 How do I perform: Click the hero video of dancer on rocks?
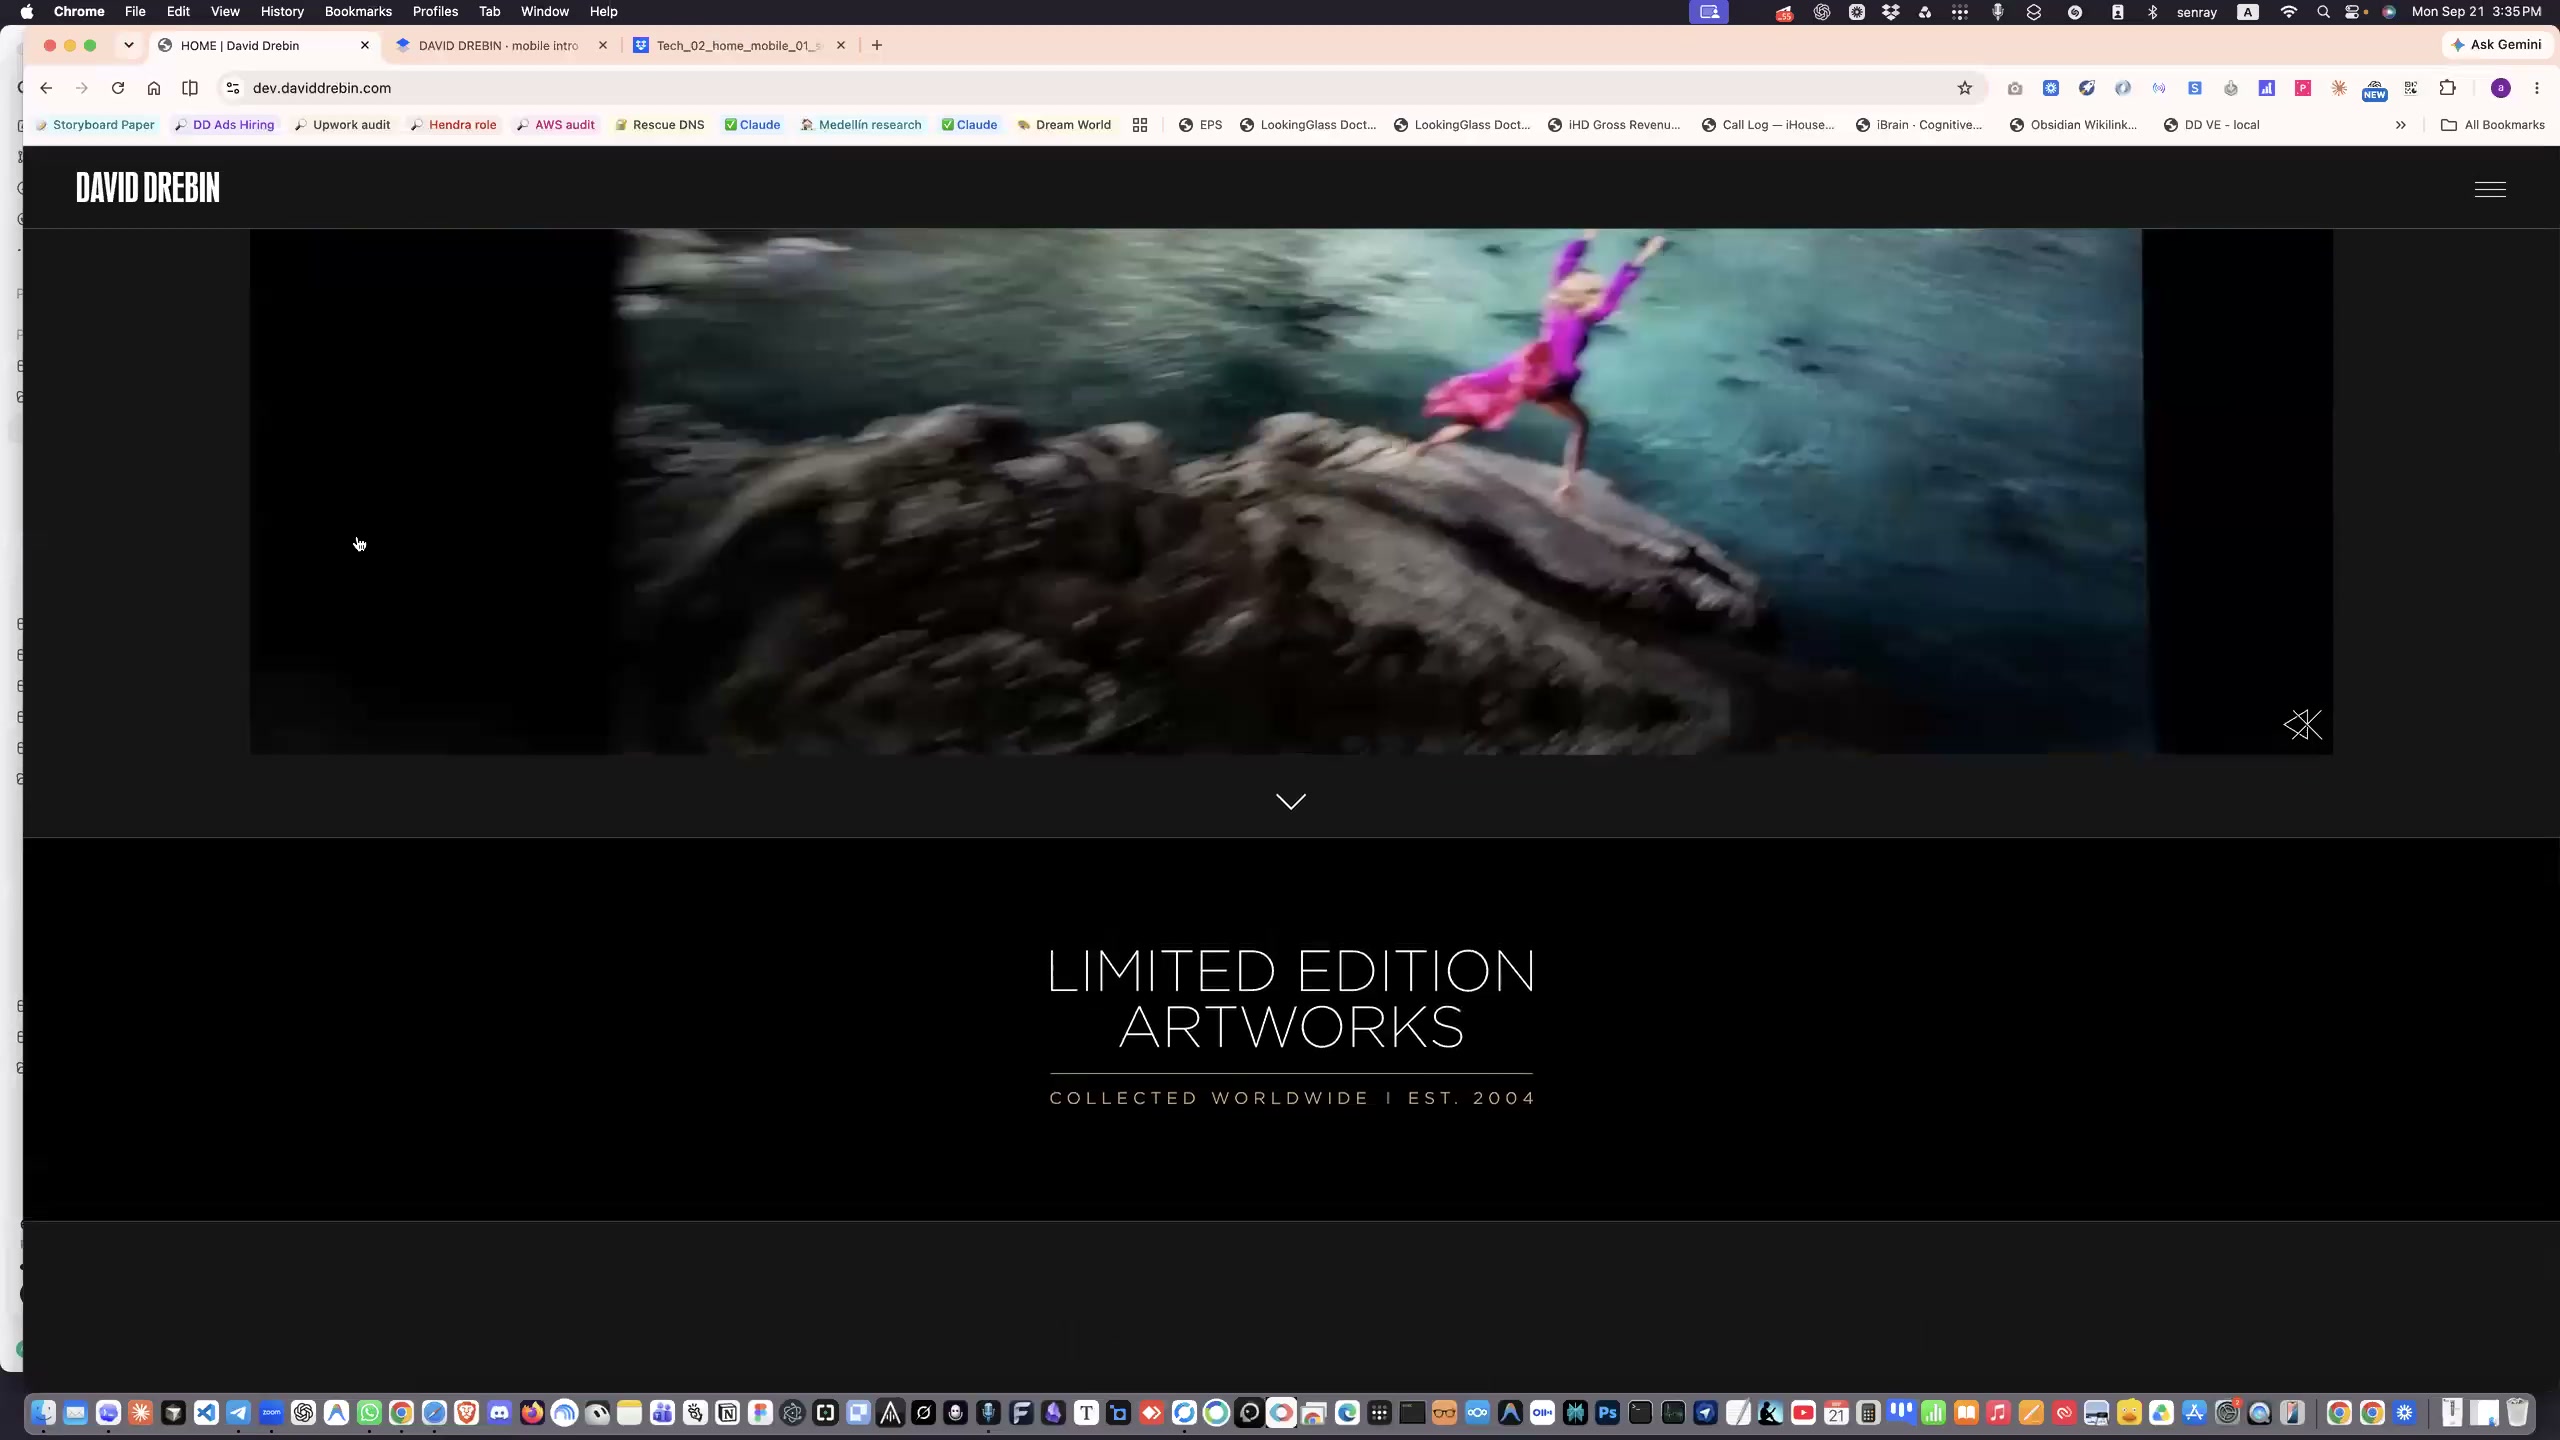tap(1291, 491)
